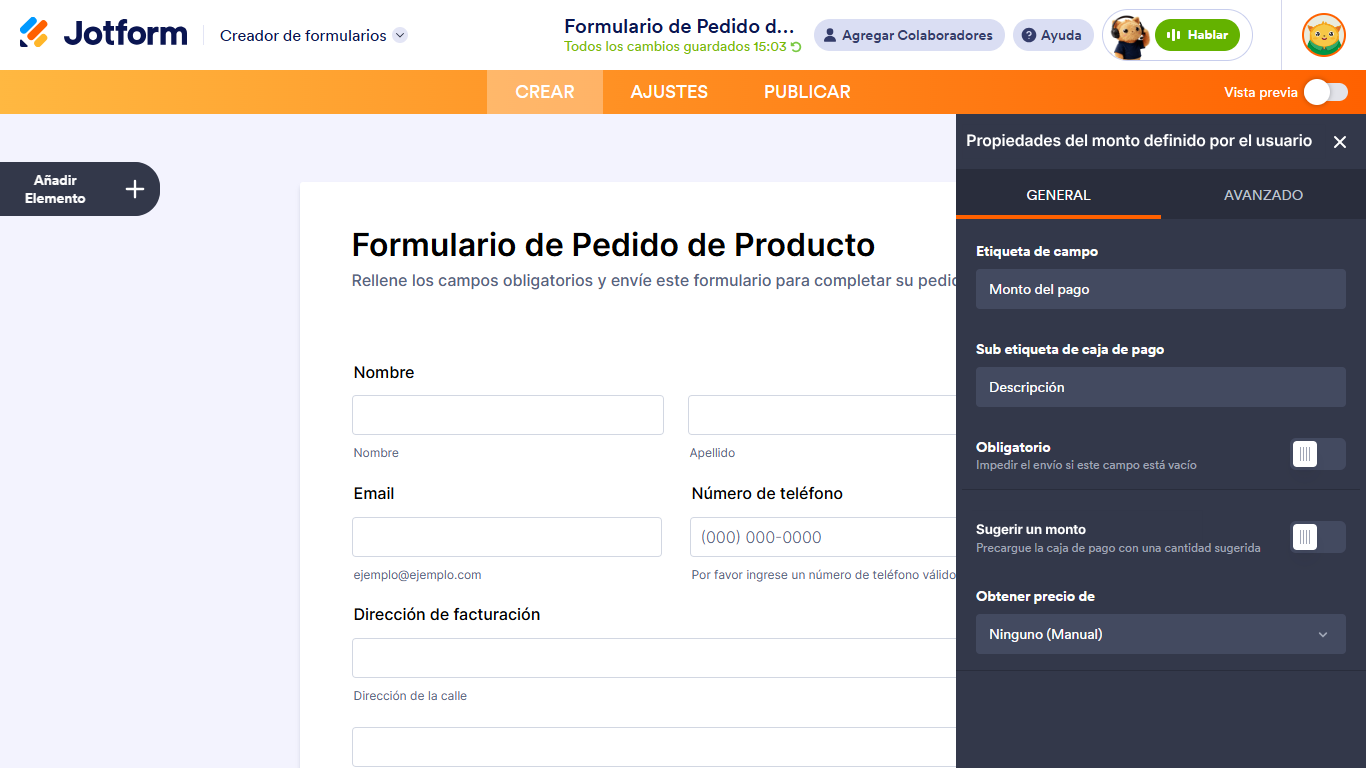The image size is (1366, 768).
Task: Select the AVANZADO tab in properties
Action: 1263,195
